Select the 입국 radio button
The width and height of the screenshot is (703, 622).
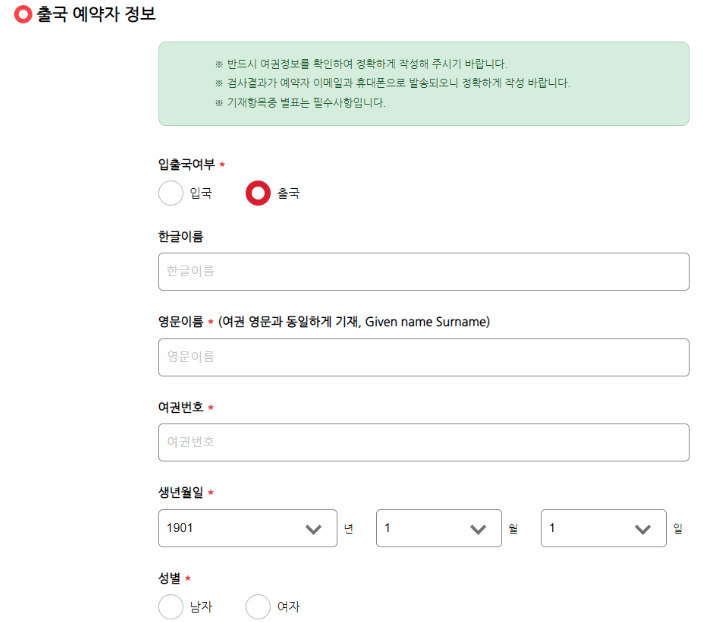click(171, 193)
